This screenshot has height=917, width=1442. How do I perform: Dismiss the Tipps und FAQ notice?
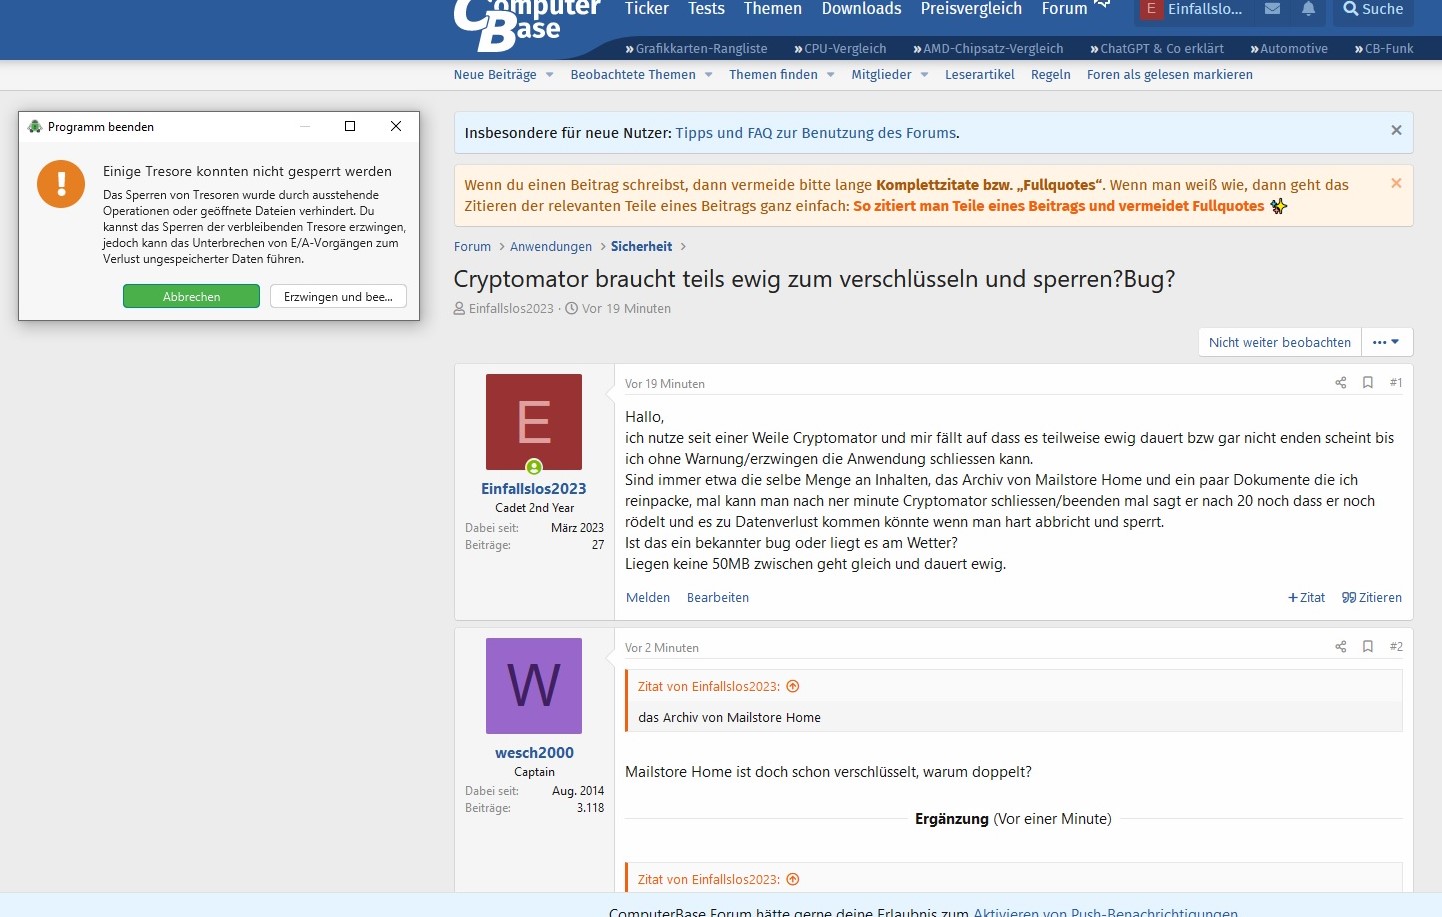(x=1396, y=130)
